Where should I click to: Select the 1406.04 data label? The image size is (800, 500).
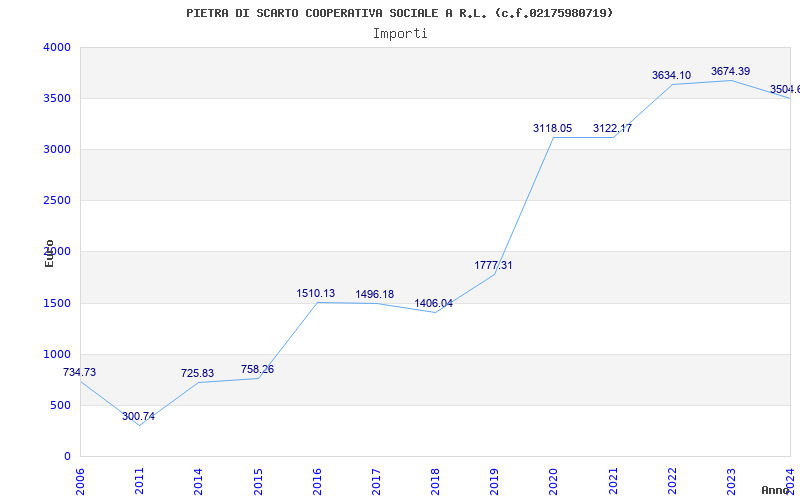(434, 304)
